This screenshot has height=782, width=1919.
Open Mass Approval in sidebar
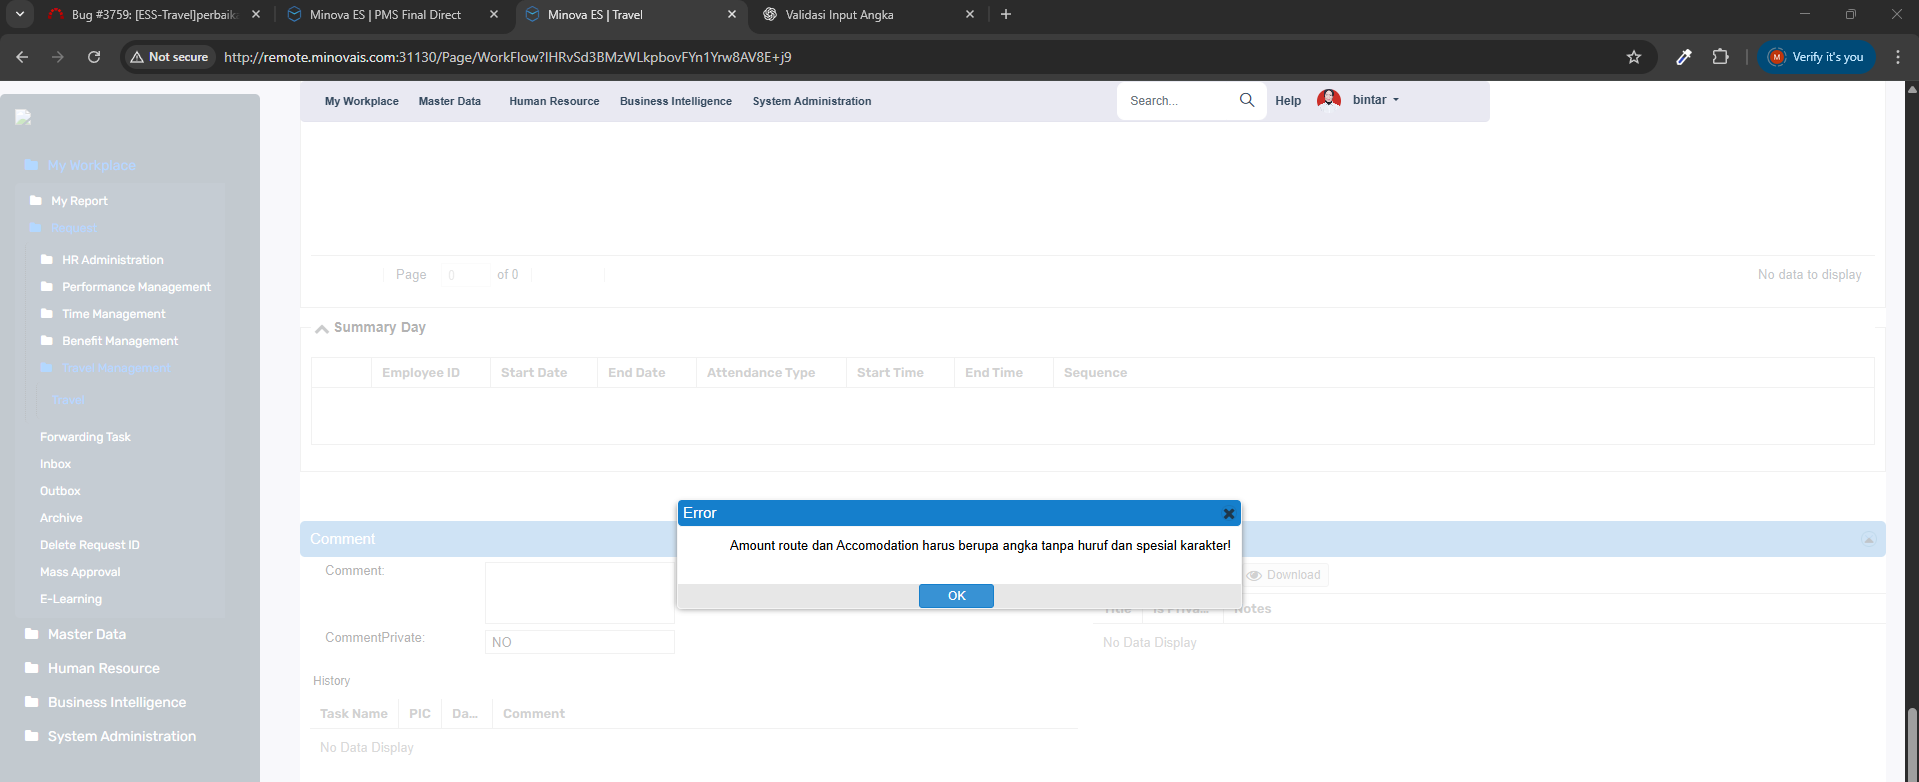[x=80, y=572]
